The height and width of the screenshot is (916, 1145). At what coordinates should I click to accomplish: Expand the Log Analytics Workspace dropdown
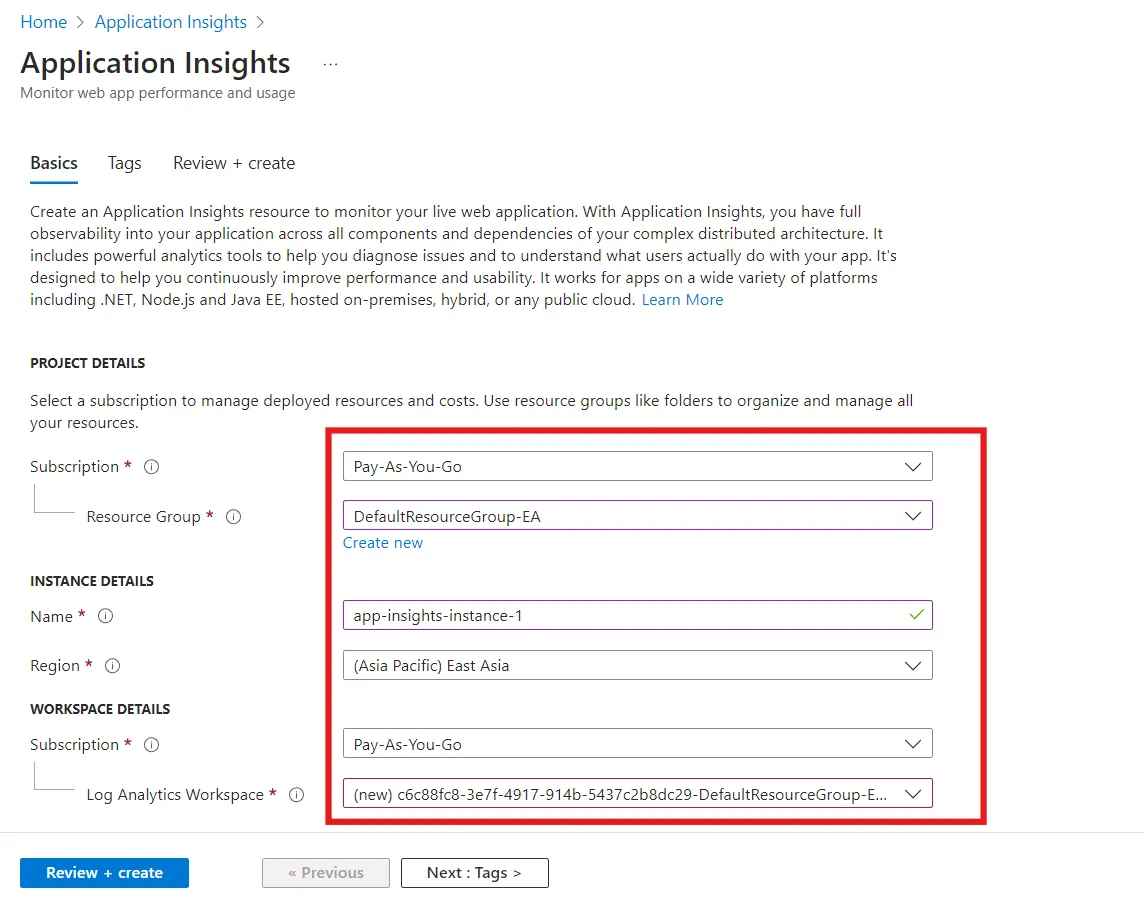pyautogui.click(x=637, y=793)
